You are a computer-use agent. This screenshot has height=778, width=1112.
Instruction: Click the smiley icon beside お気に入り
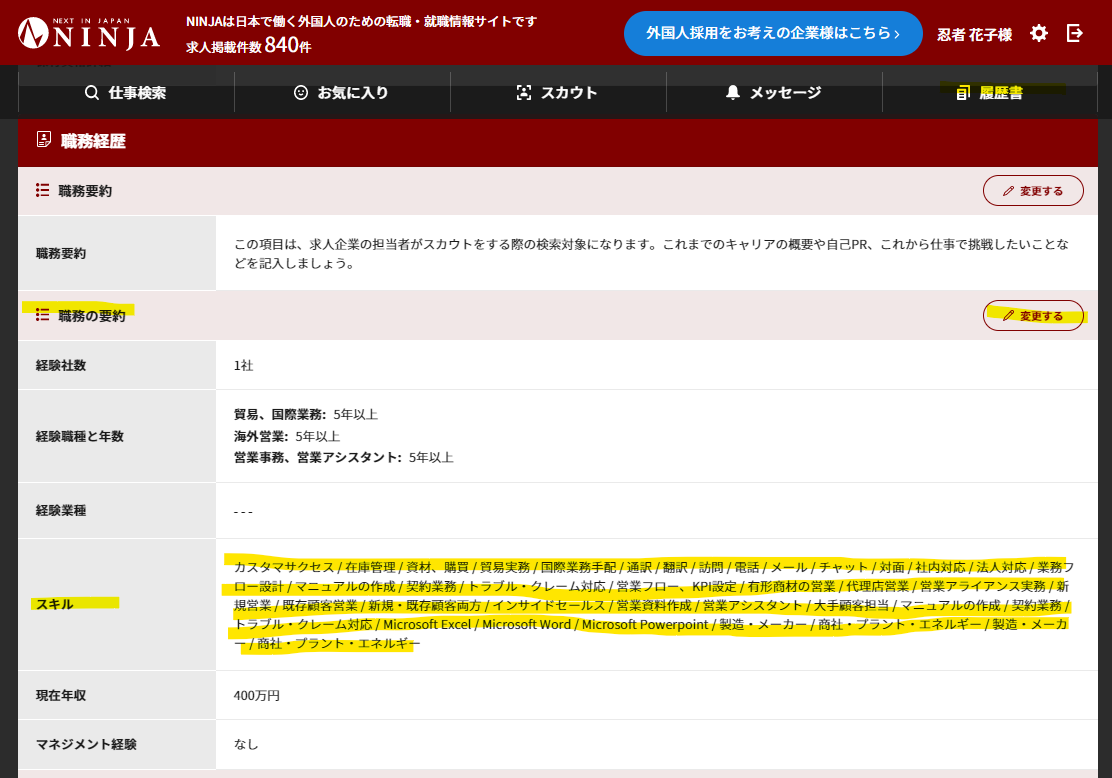(x=301, y=93)
